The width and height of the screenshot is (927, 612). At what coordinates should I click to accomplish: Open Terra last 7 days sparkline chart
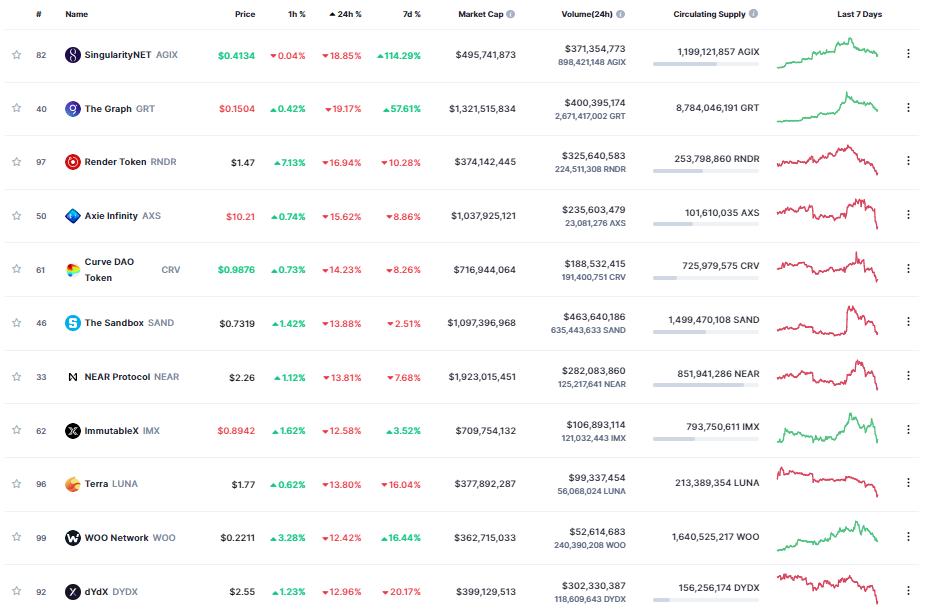(x=828, y=482)
